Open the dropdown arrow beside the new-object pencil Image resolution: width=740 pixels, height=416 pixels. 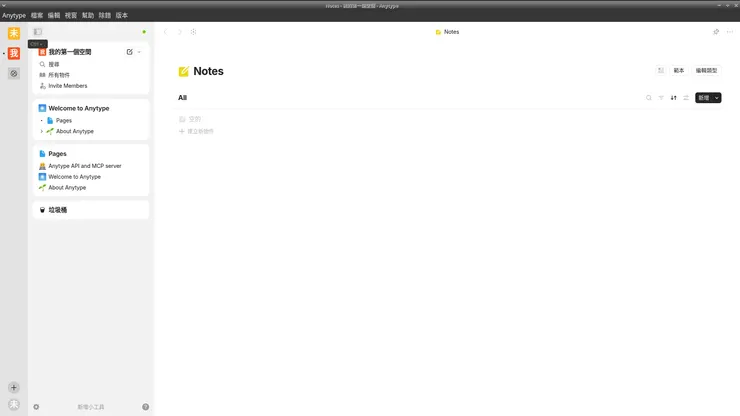pos(139,52)
